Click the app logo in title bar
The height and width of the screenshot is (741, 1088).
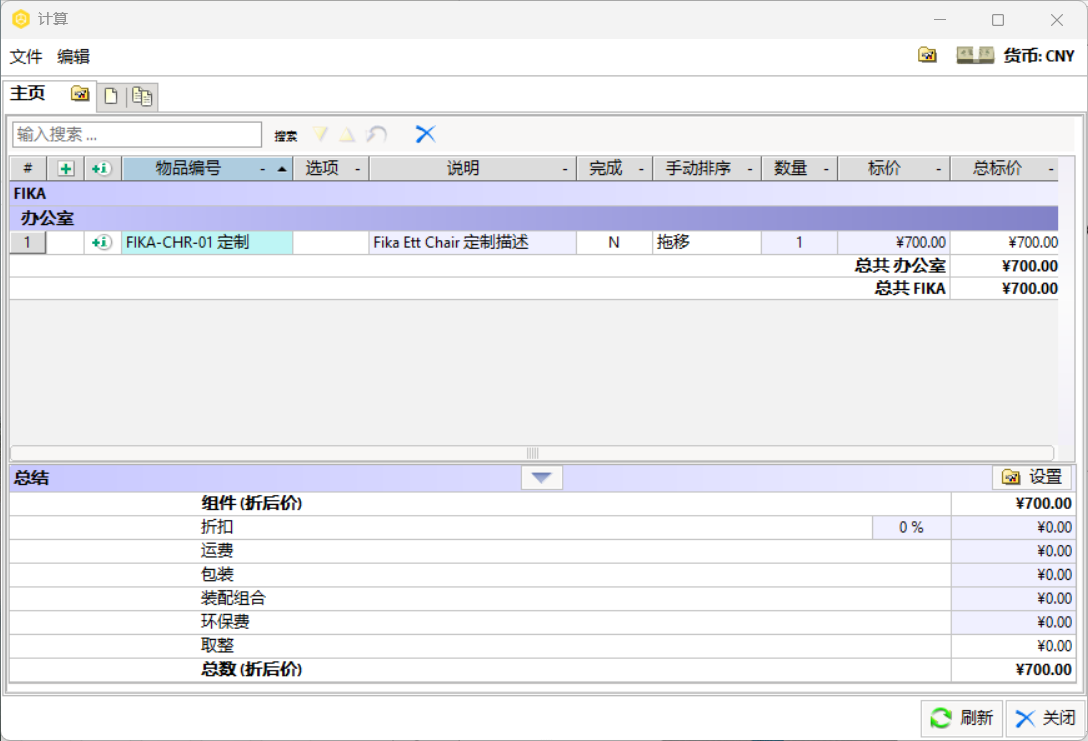pyautogui.click(x=21, y=19)
